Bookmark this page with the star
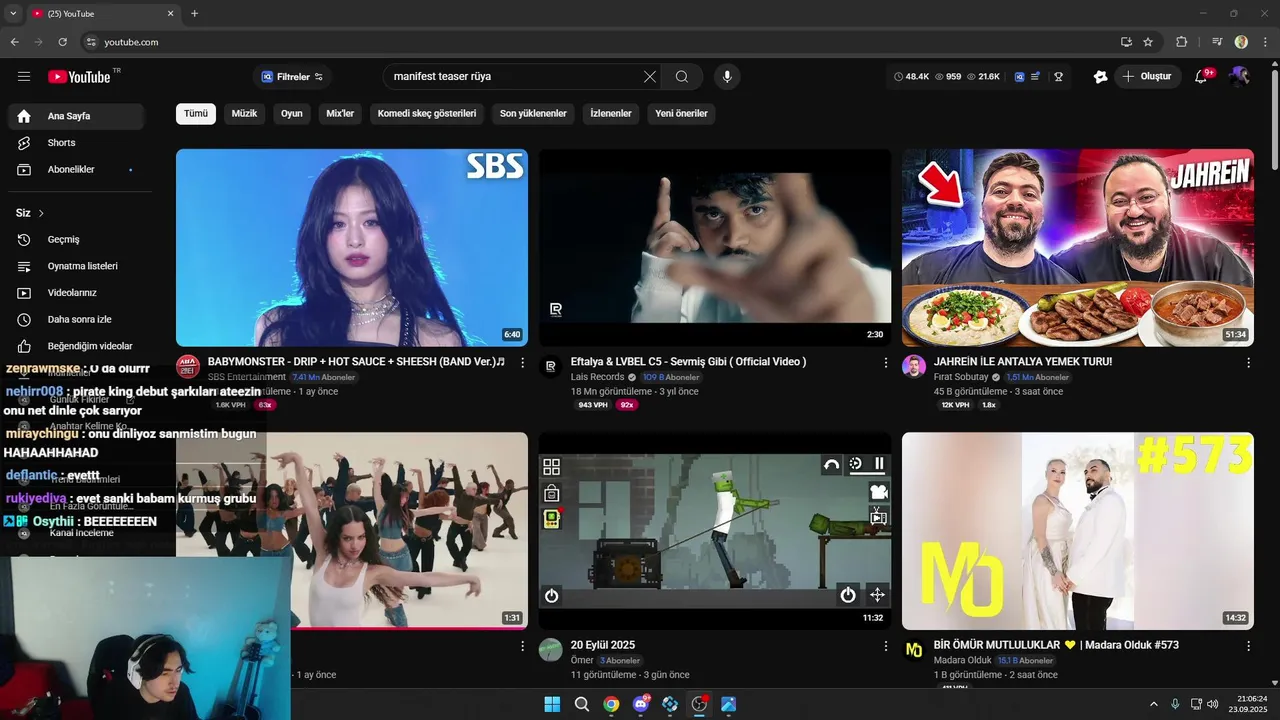This screenshot has width=1280, height=720. coord(1148,42)
